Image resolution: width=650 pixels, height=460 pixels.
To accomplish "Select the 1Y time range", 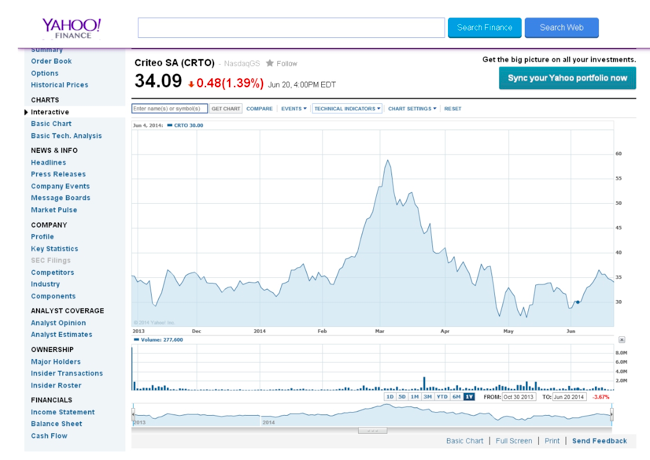I will (469, 397).
